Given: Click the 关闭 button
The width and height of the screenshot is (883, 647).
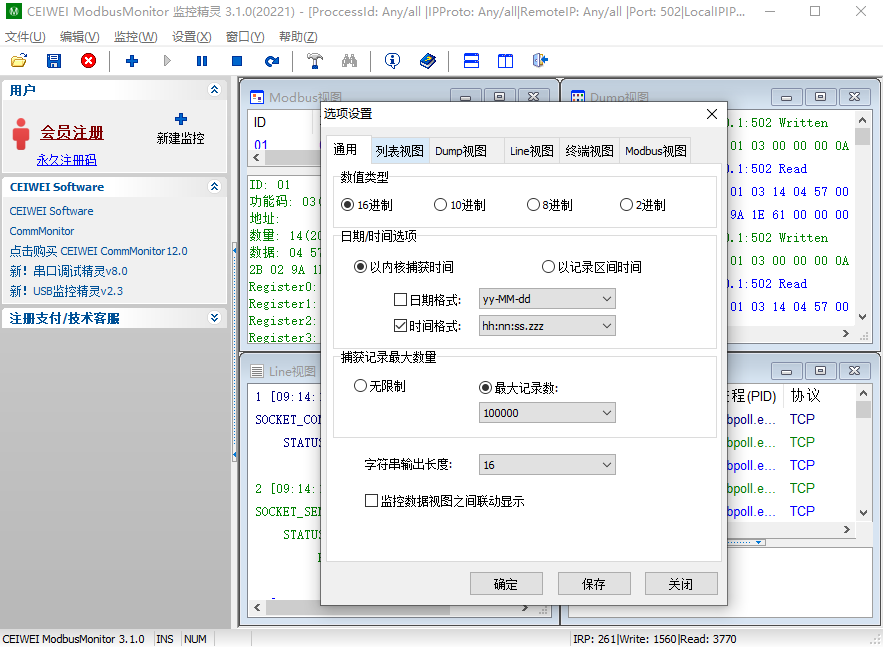Looking at the screenshot, I should click(681, 584).
